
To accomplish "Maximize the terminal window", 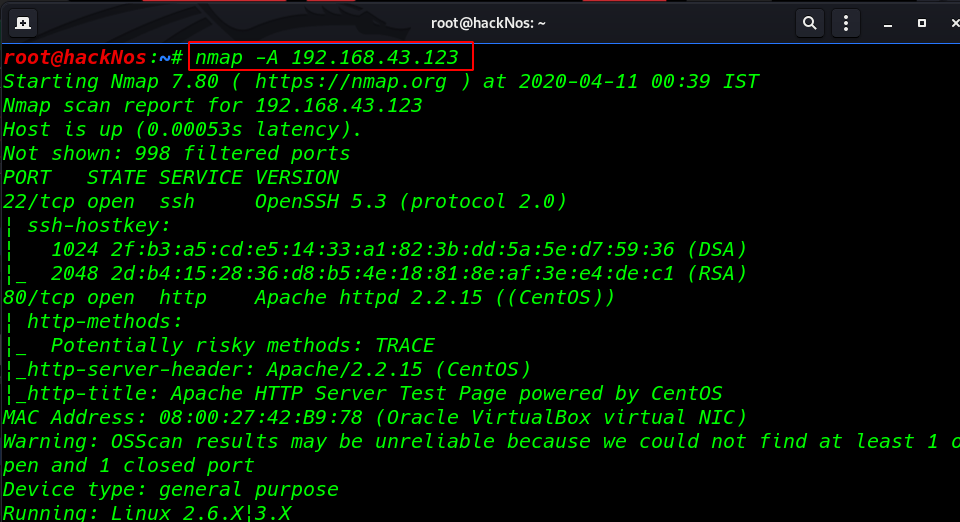I will pyautogui.click(x=921, y=23).
